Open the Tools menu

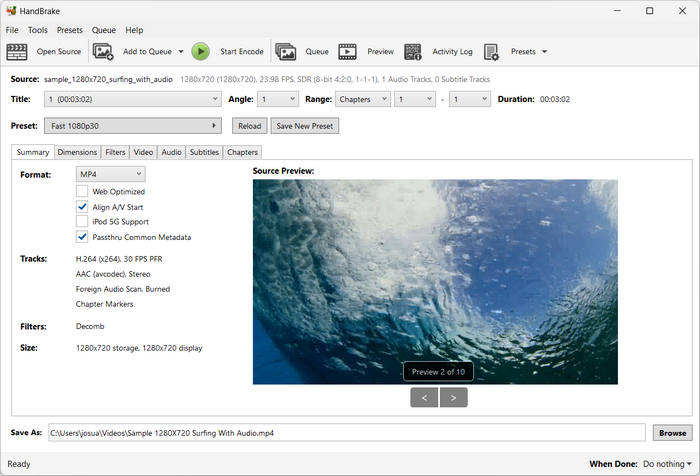pos(38,30)
